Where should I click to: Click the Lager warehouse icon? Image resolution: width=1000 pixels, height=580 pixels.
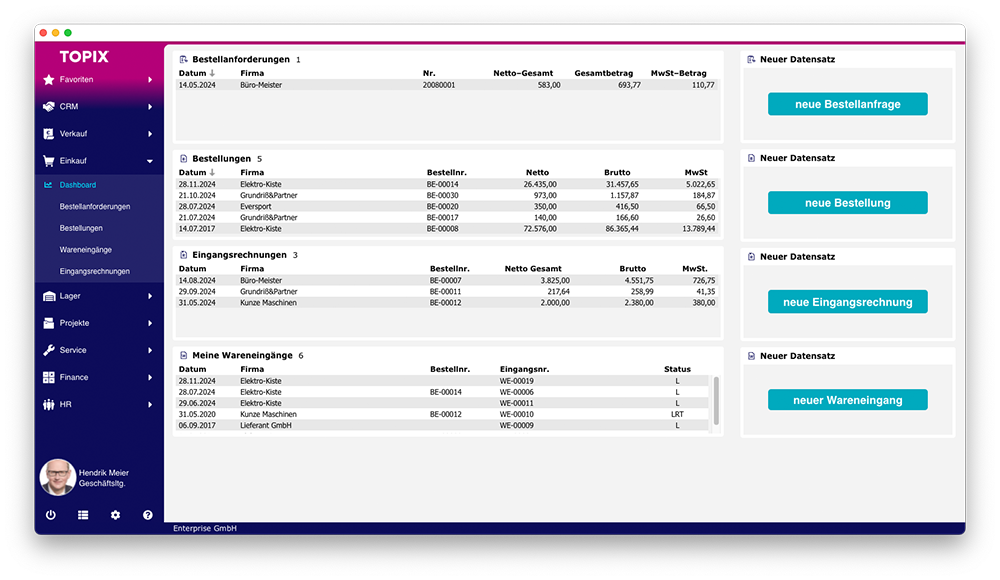(49, 296)
